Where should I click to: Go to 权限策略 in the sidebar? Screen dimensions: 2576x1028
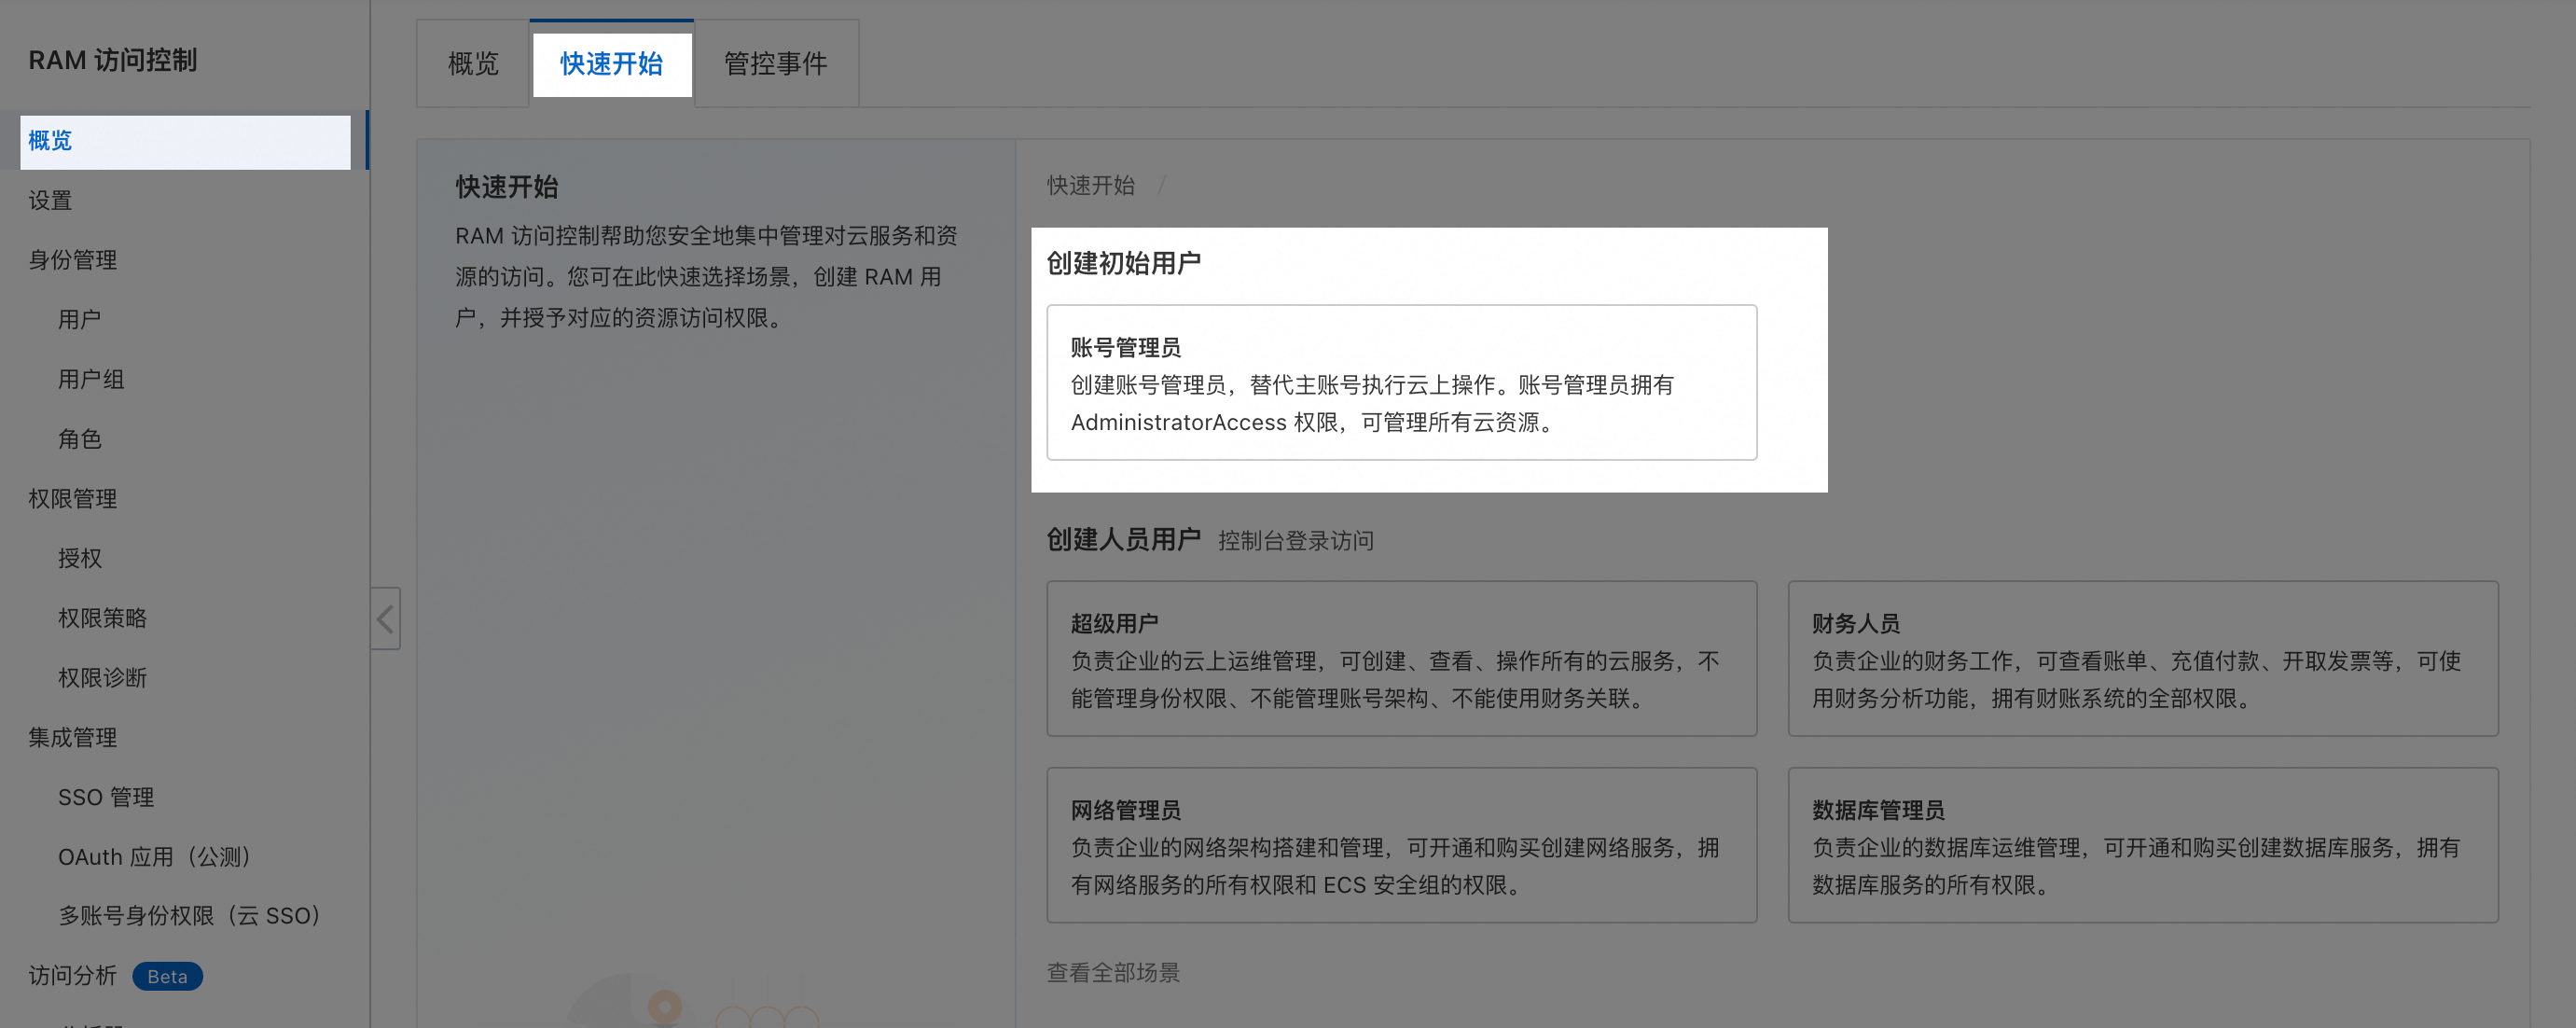click(x=103, y=618)
